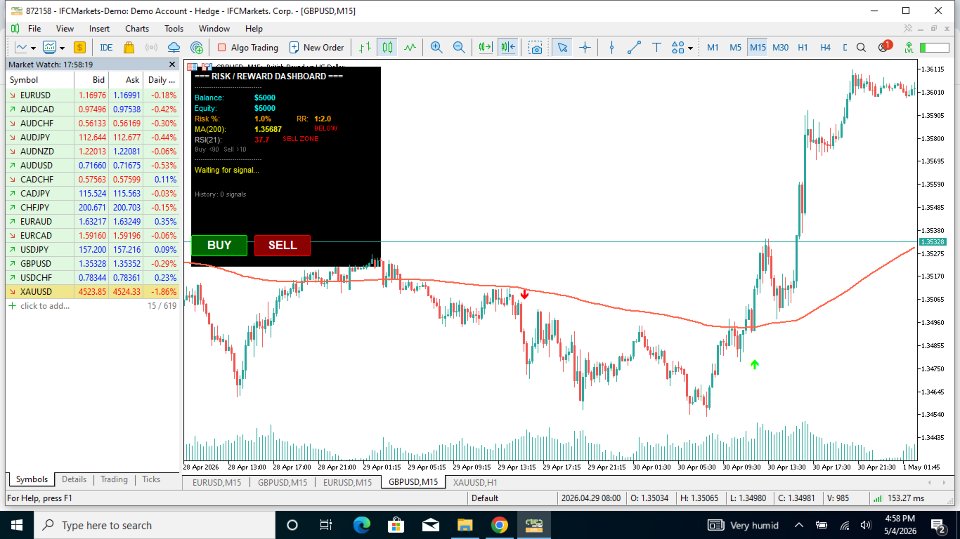
Task: Switch timeframe to M5
Action: (x=735, y=47)
